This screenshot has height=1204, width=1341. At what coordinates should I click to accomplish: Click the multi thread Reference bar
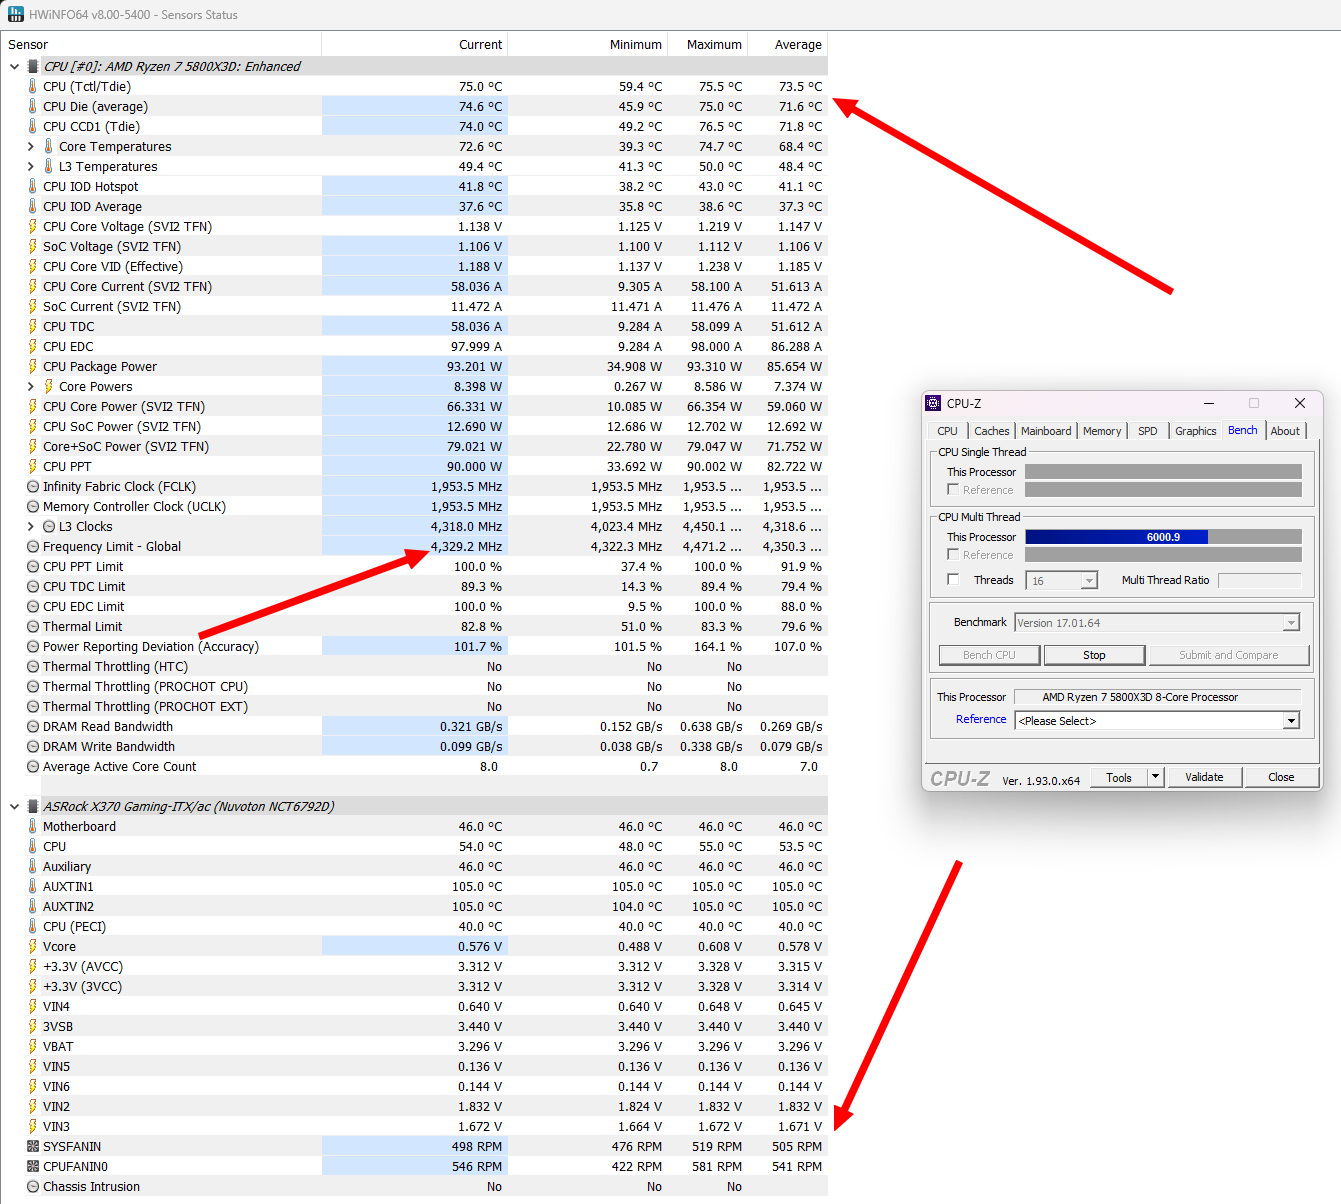[x=1163, y=554]
